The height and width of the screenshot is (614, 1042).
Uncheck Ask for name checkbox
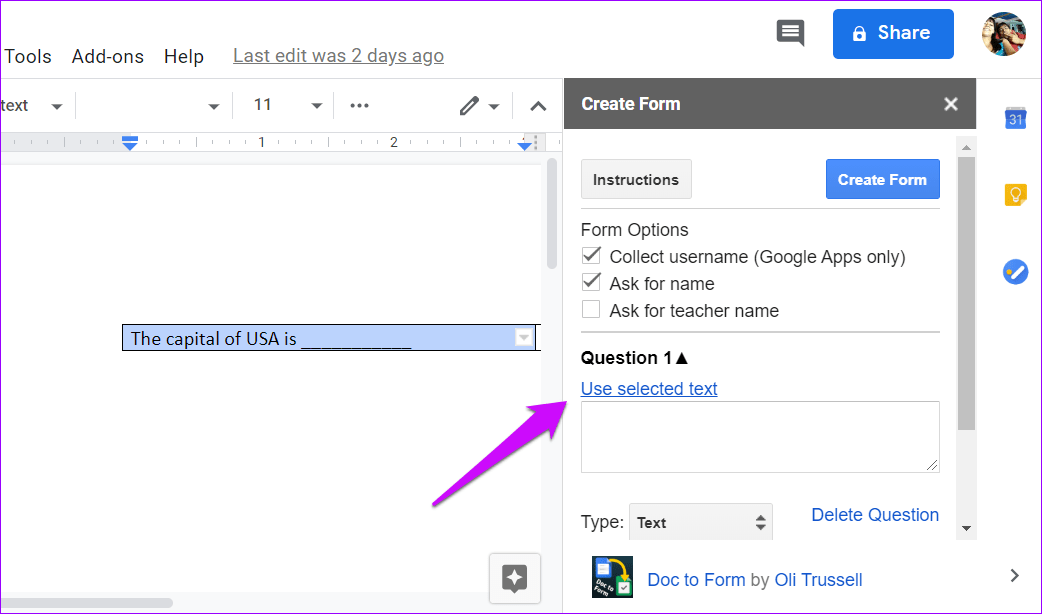[591, 283]
